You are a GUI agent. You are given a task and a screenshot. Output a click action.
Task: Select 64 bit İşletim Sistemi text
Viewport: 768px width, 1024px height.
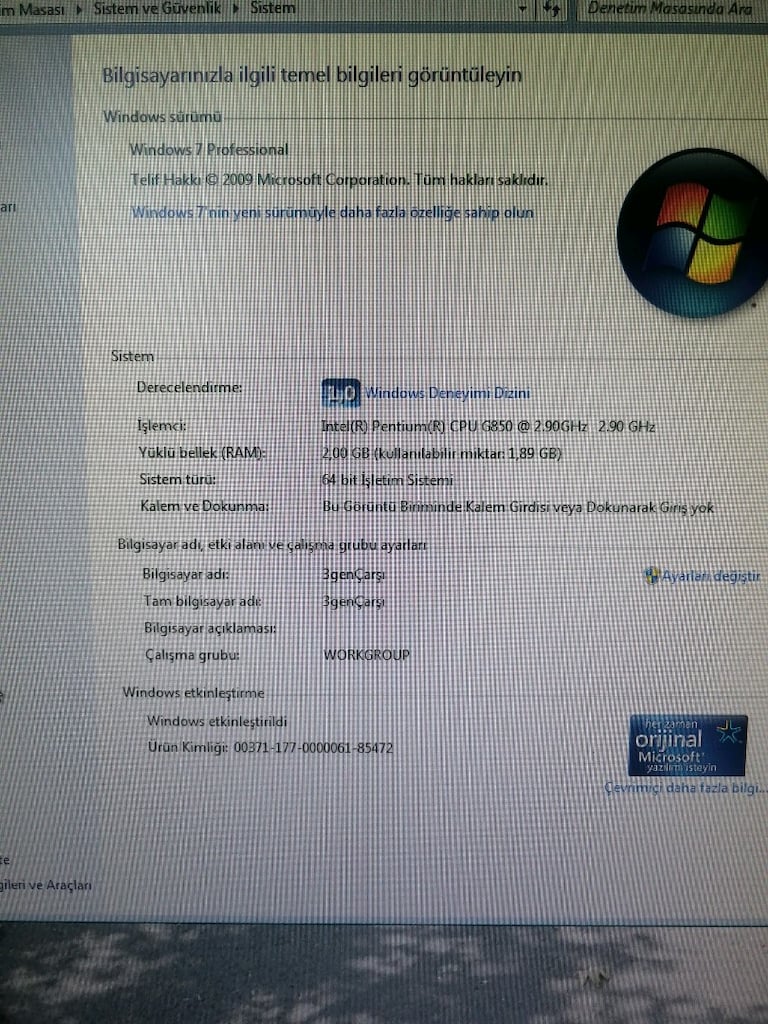pos(387,480)
